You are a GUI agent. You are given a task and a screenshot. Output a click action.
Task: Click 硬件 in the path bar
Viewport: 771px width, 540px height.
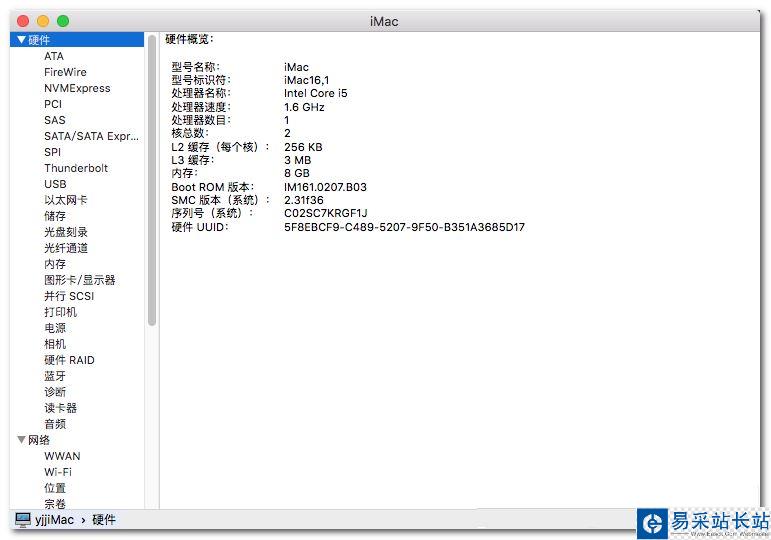(103, 520)
